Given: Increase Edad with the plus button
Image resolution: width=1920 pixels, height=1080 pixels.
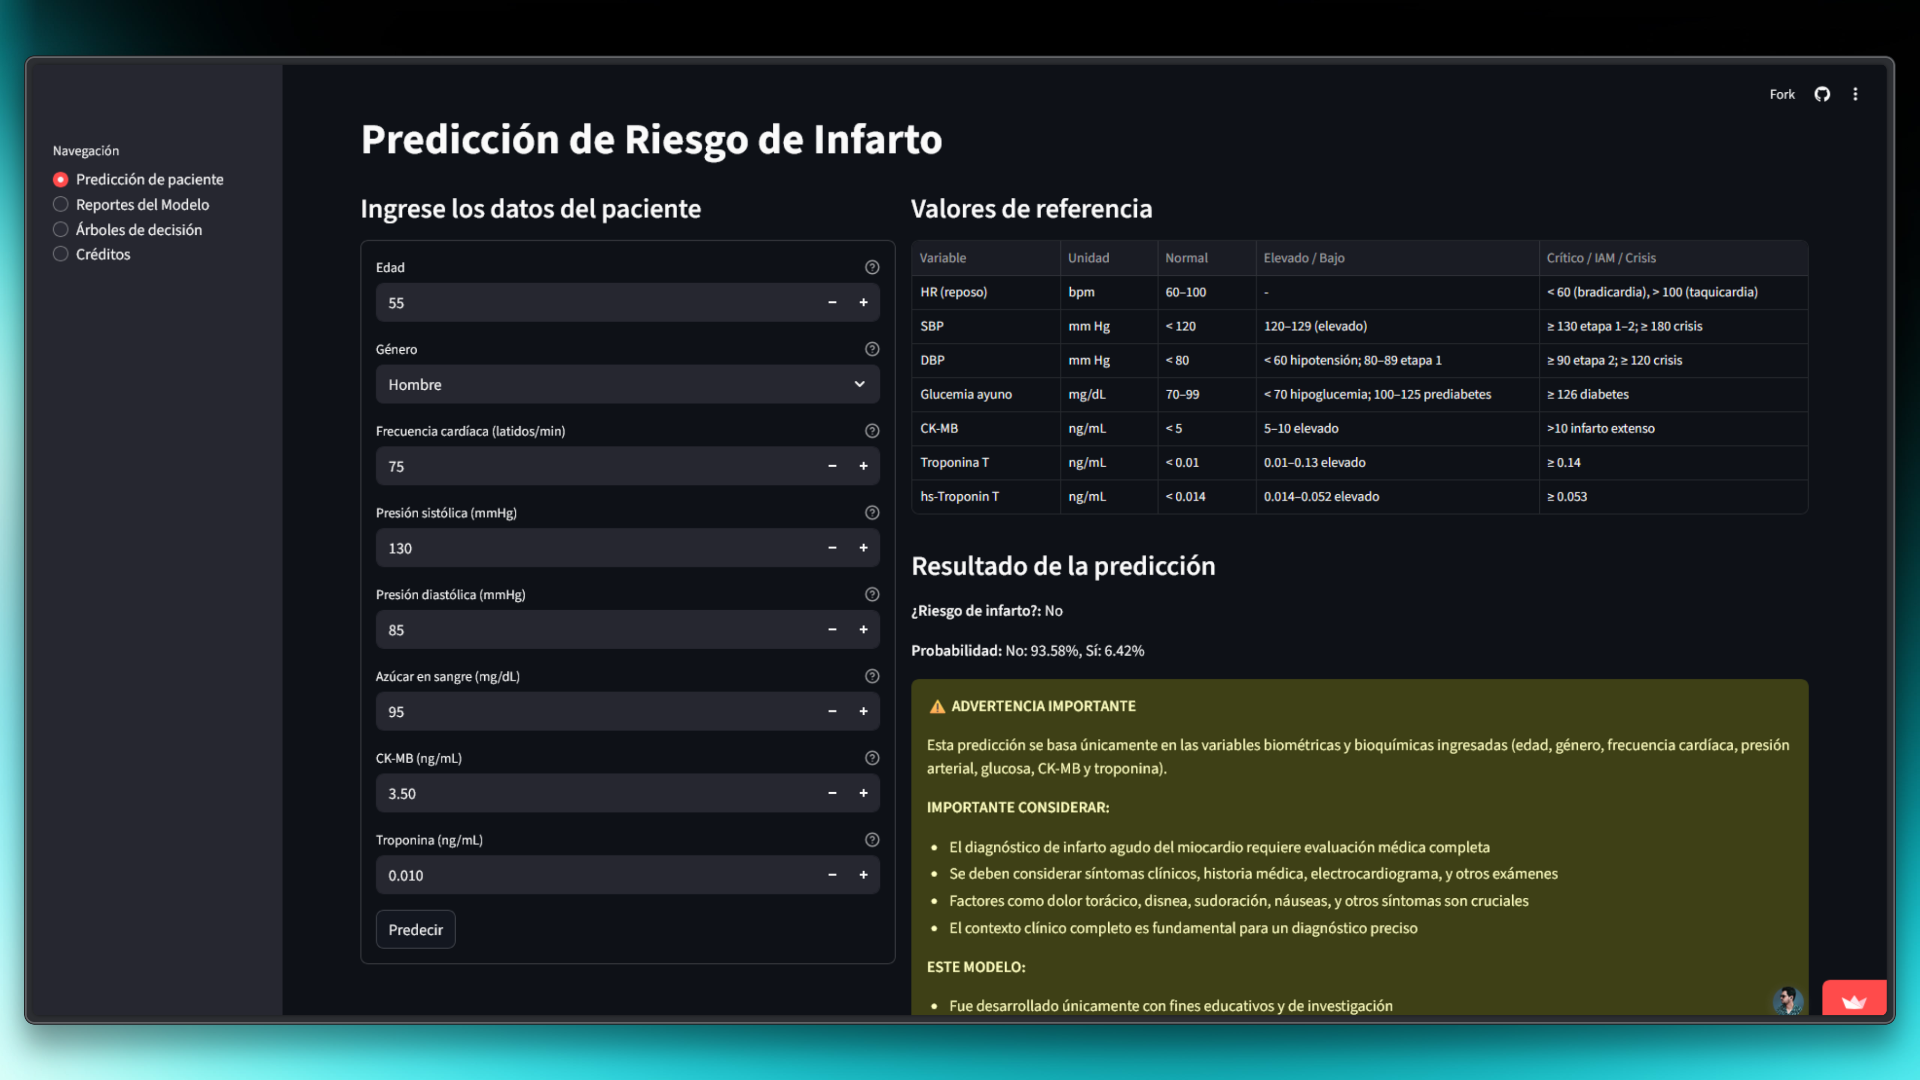Looking at the screenshot, I should 863,302.
